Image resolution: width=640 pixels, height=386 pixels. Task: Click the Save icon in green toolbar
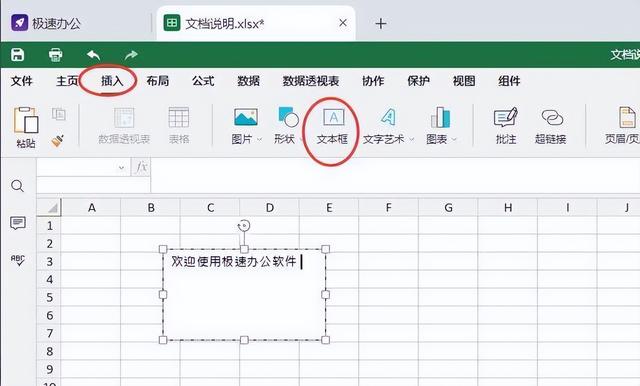point(18,55)
